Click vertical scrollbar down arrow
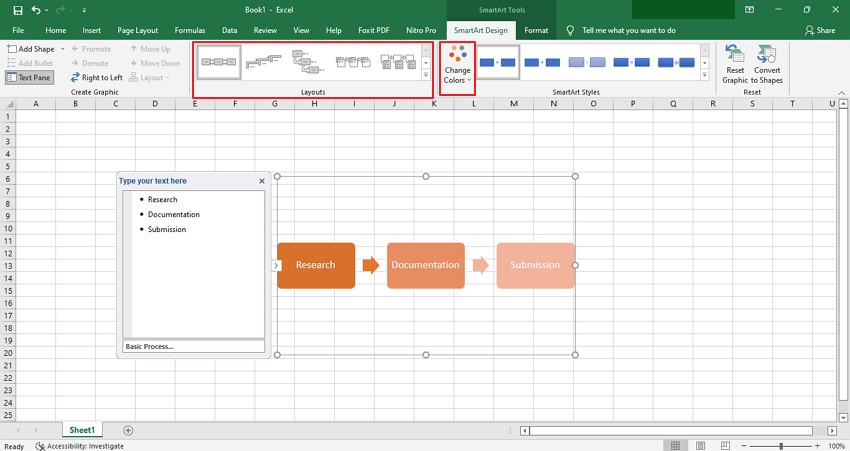Image resolution: width=850 pixels, height=451 pixels. [843, 417]
